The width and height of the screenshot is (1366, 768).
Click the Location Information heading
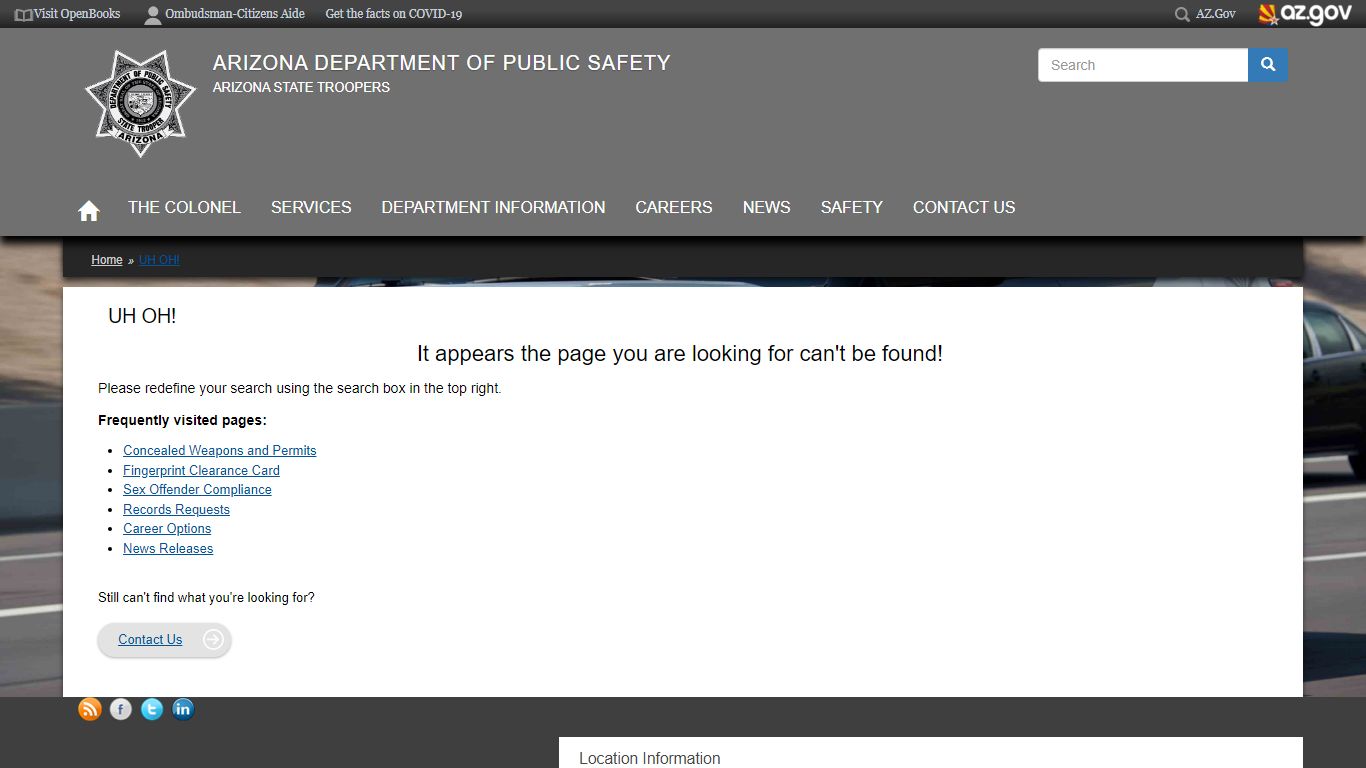click(x=650, y=758)
